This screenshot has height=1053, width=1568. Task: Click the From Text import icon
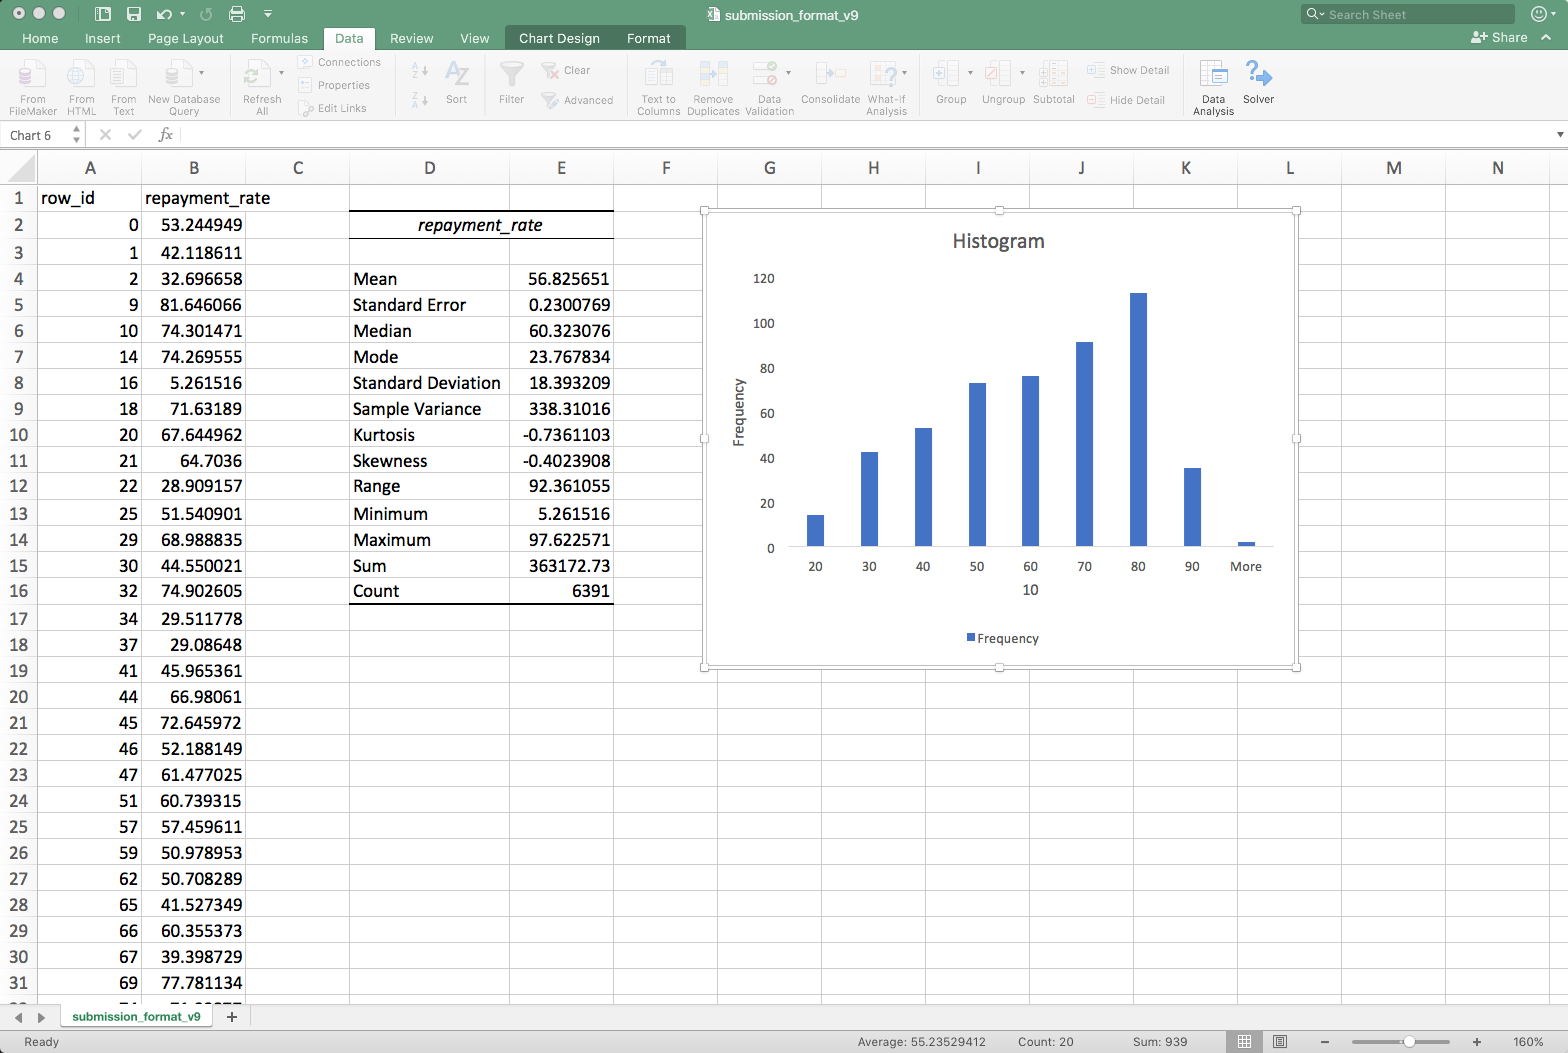coord(123,87)
